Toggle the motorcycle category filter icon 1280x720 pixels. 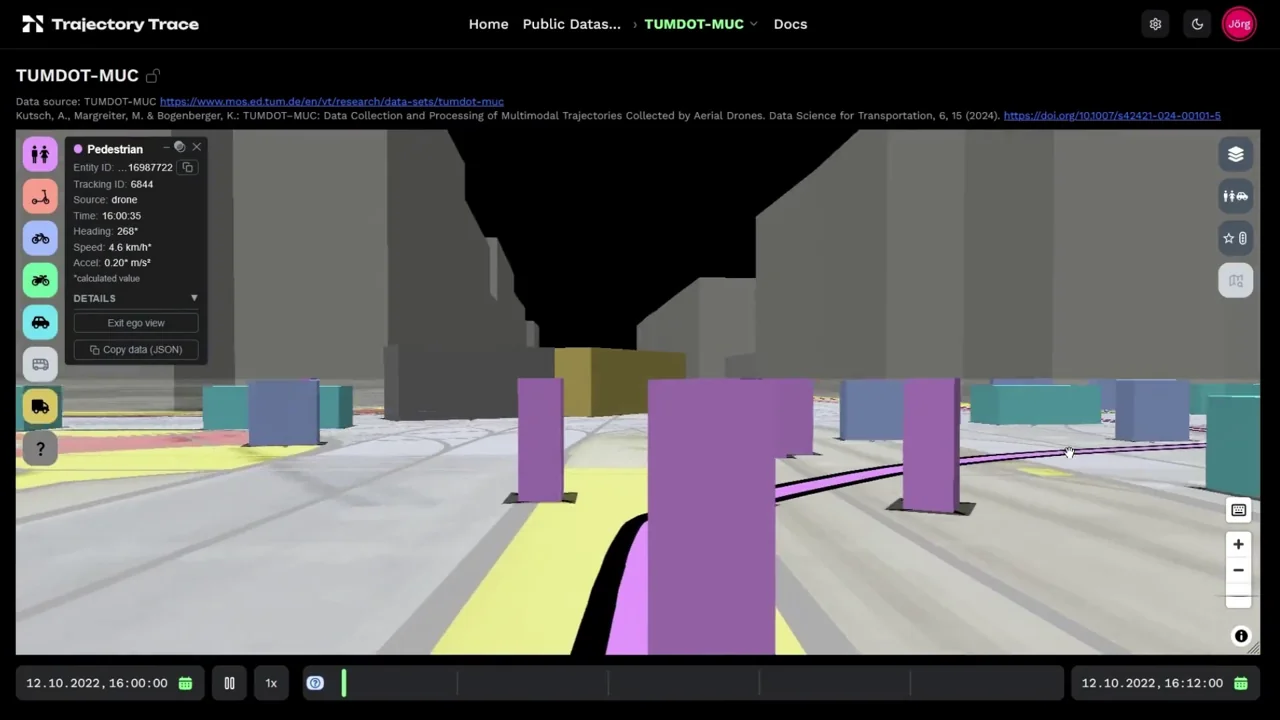(40, 280)
